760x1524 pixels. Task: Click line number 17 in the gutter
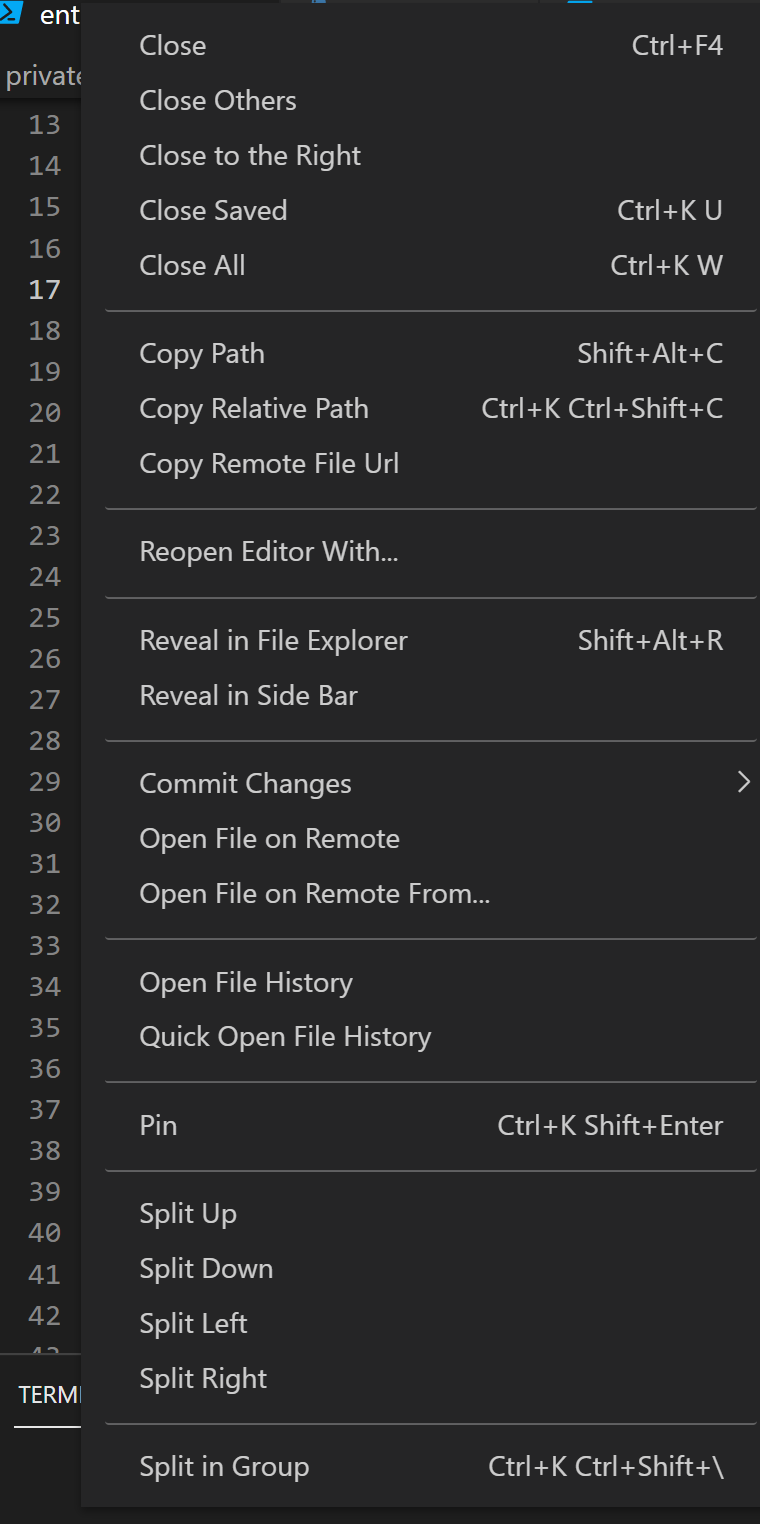[45, 290]
